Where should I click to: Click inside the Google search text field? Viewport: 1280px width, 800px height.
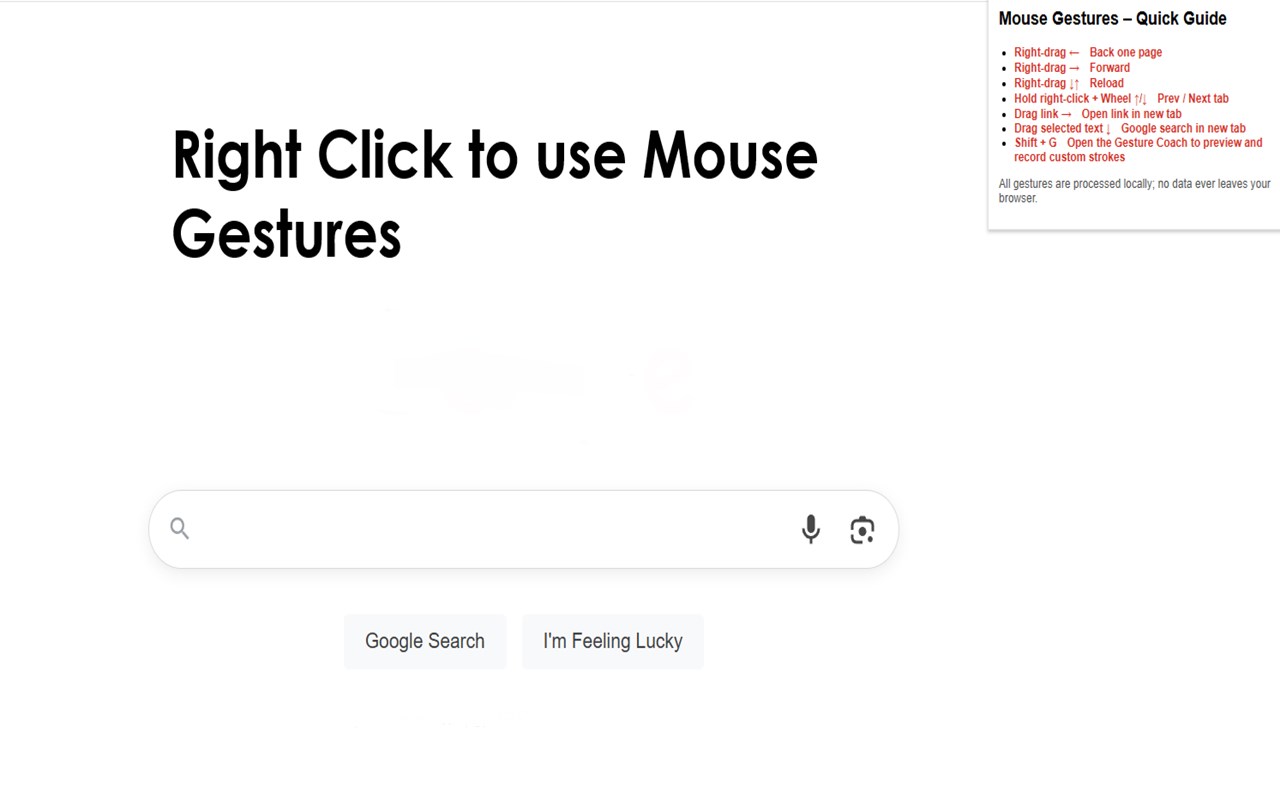pyautogui.click(x=490, y=529)
